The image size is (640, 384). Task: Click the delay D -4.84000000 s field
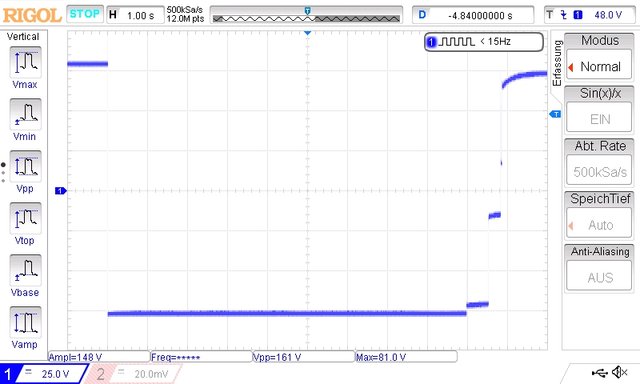tap(473, 15)
